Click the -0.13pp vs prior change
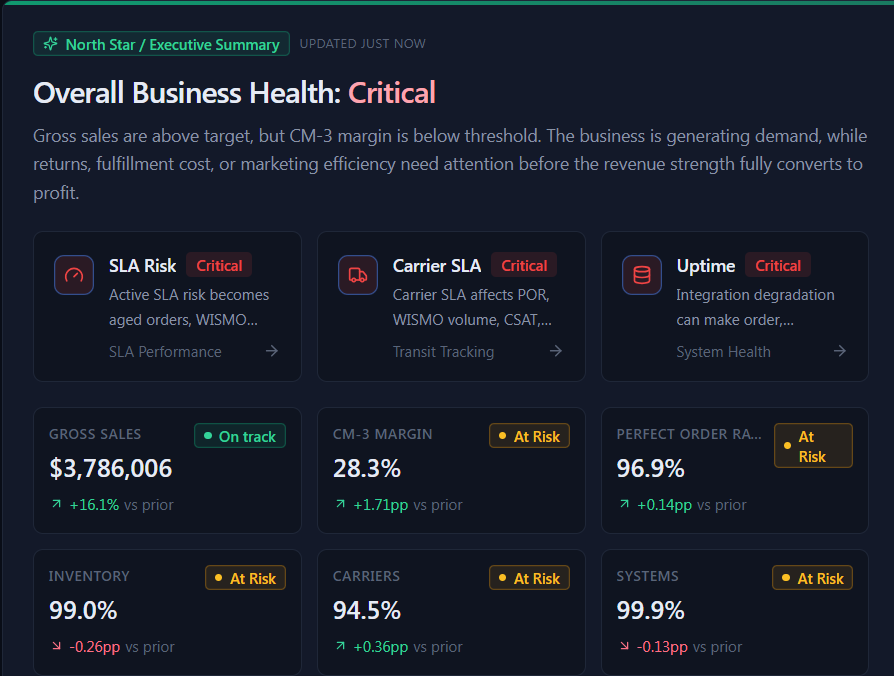Screen dimensions: 894x676 point(689,647)
